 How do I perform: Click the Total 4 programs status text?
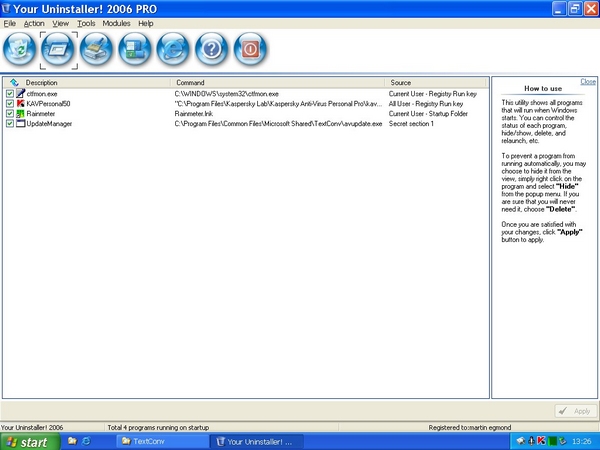[158, 427]
